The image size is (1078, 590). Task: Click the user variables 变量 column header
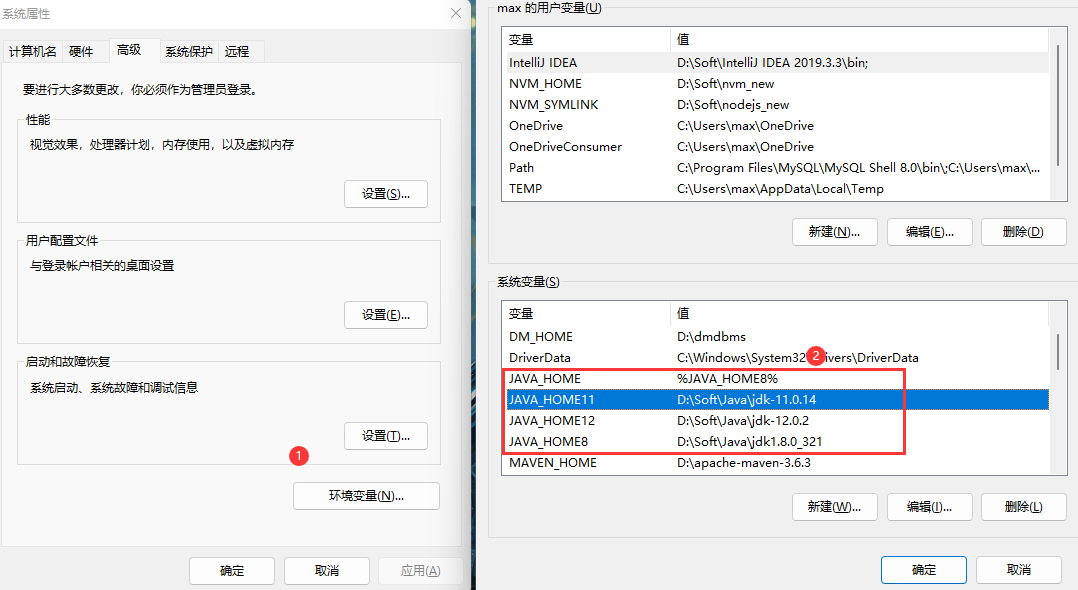[x=586, y=40]
